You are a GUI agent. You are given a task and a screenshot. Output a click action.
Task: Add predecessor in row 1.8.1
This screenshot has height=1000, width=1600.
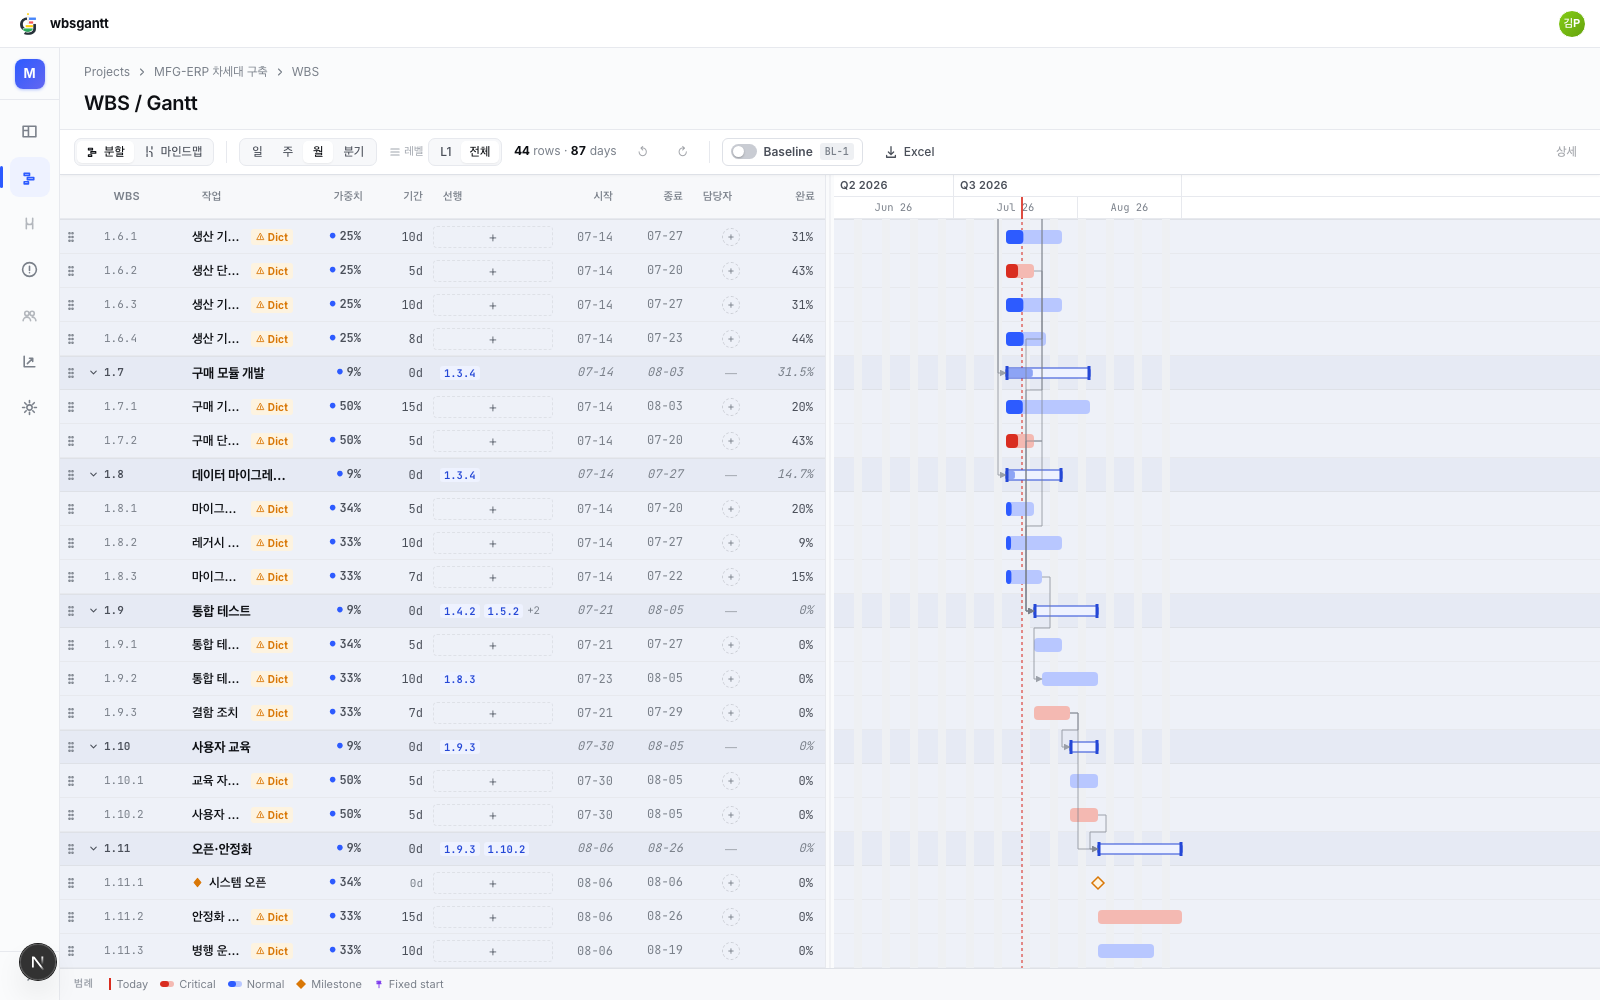pos(493,509)
